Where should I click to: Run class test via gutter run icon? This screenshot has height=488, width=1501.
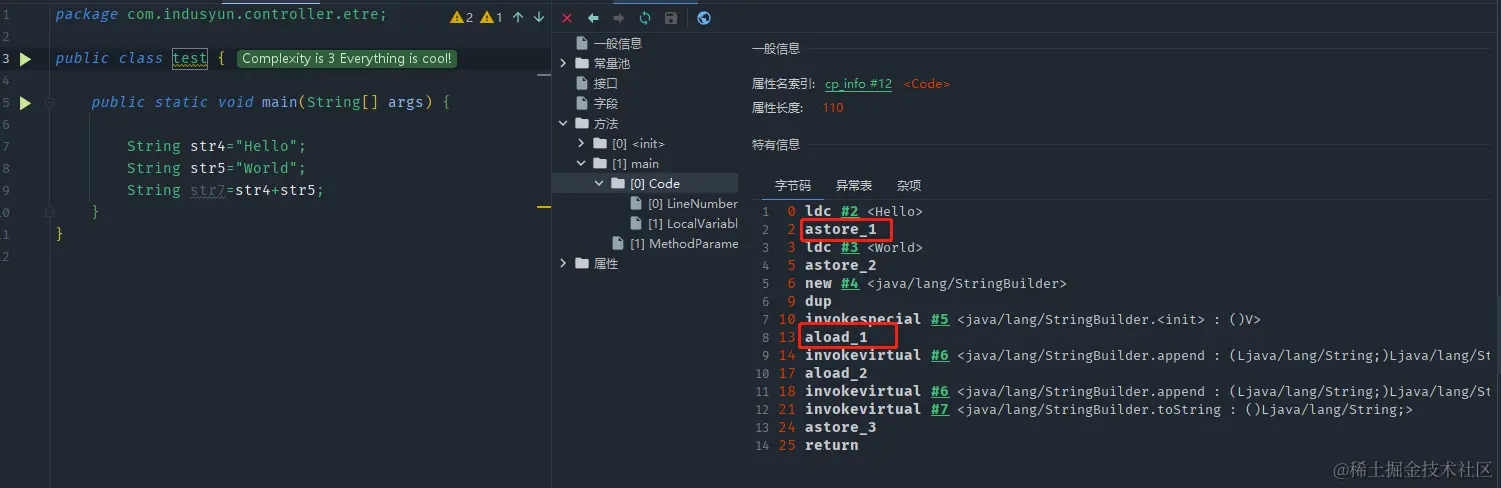pyautogui.click(x=26, y=59)
